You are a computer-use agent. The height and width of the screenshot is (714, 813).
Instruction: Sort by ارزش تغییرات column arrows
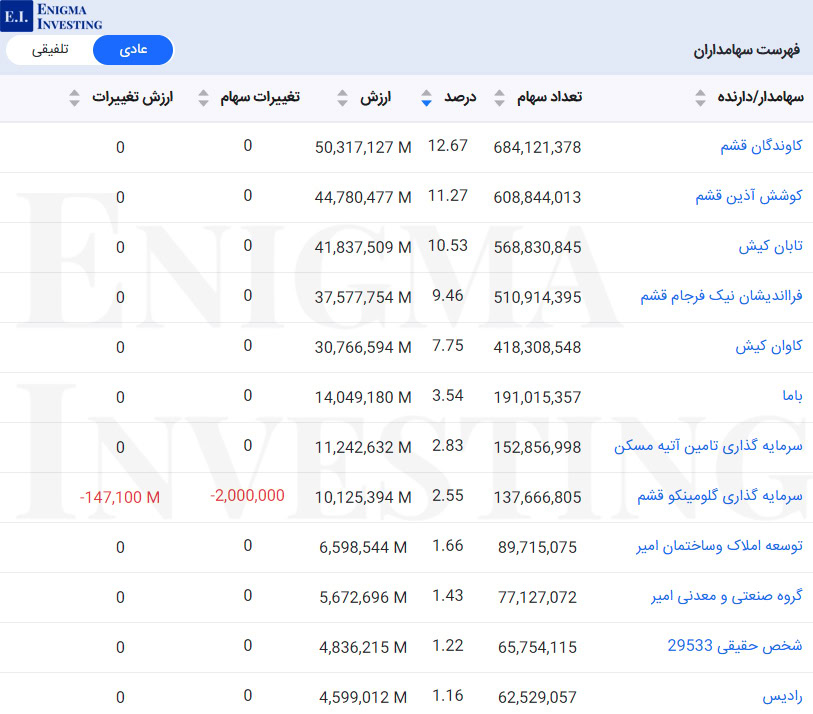pos(75,98)
